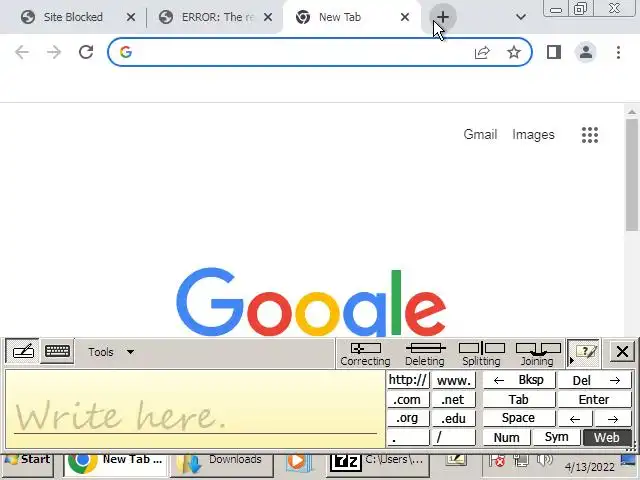Tap the left arrow cursor key
Screen dimensions: 640x480
575,419
